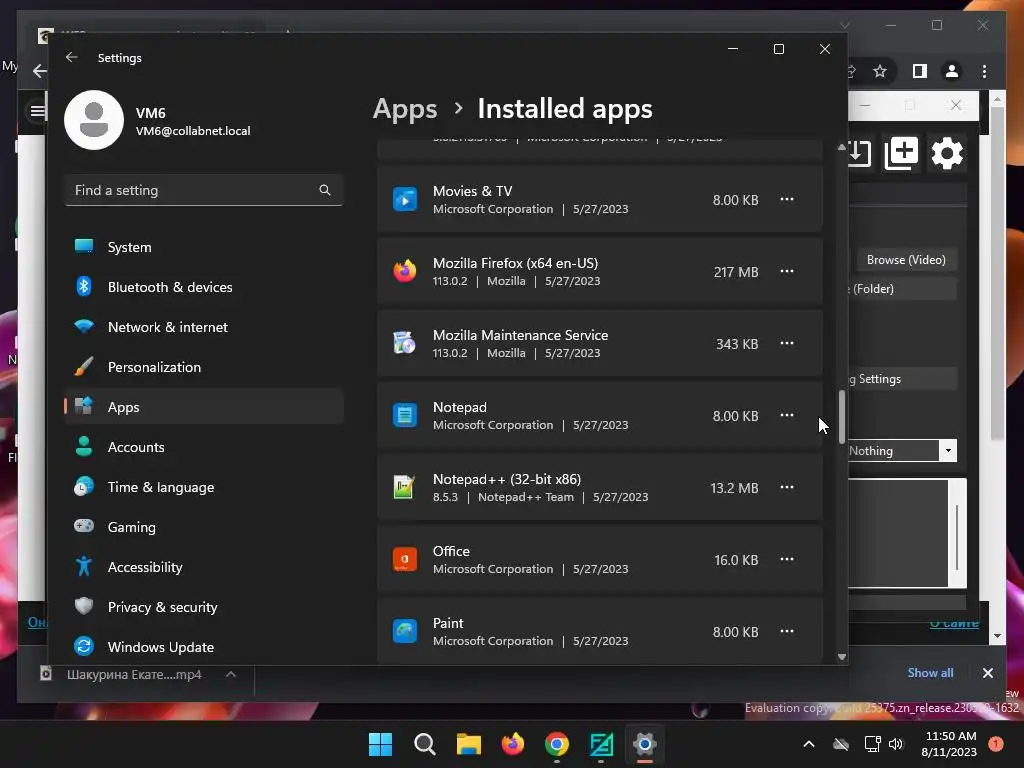The height and width of the screenshot is (768, 1024).
Task: Click the Notepad++ app icon
Action: point(405,487)
